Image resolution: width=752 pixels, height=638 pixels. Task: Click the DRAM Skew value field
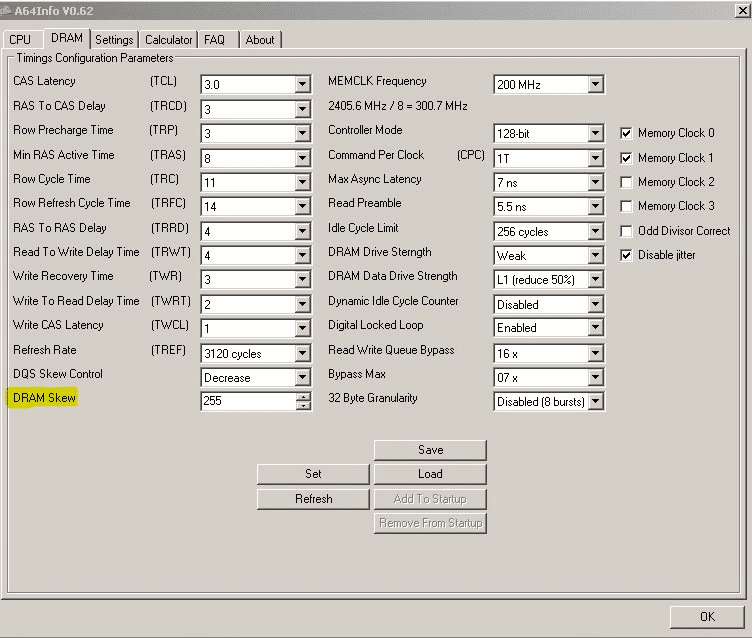[x=248, y=401]
